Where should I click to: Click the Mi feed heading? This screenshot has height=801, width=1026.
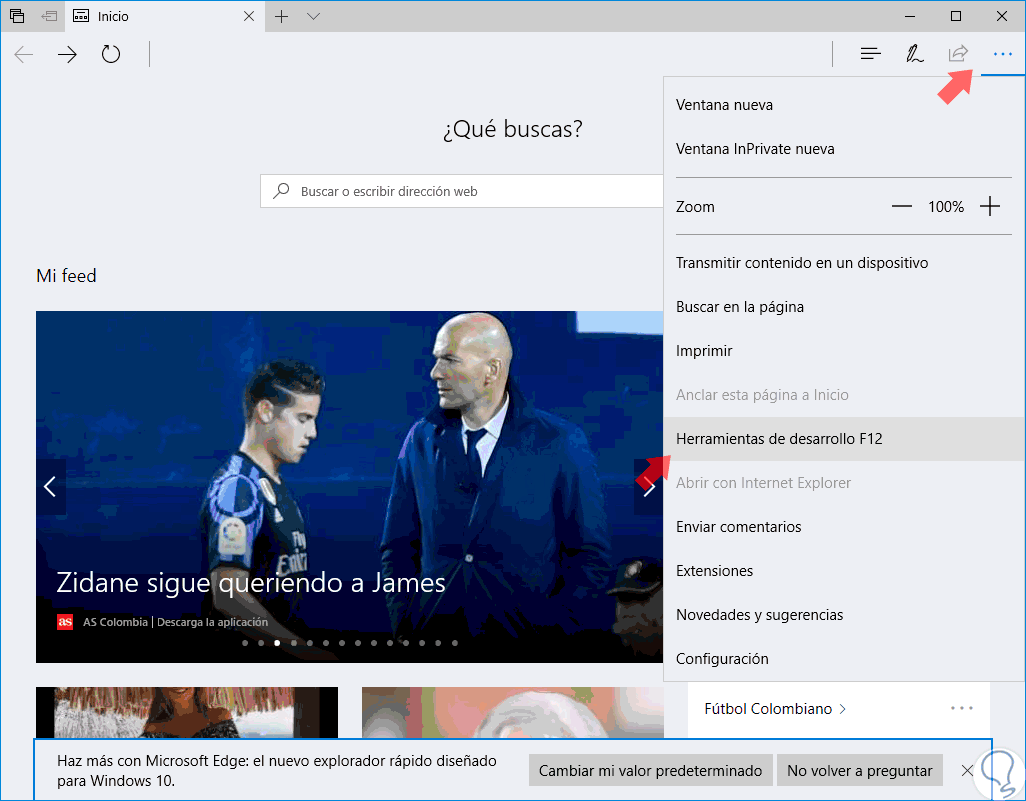coord(66,276)
